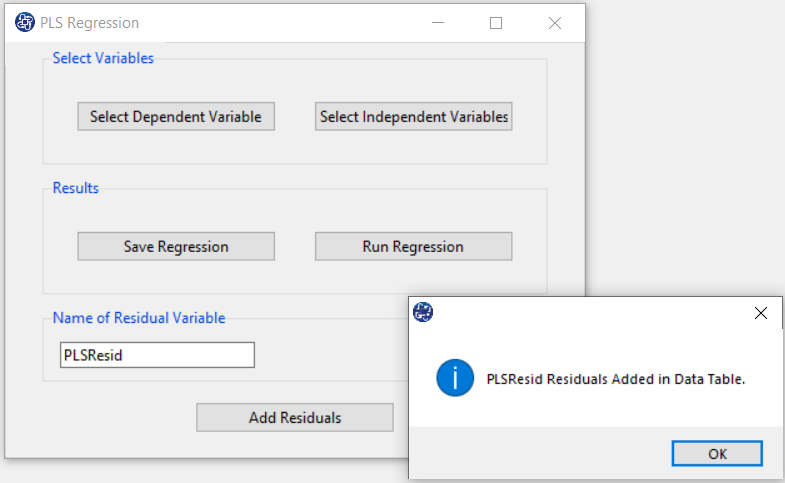Click the PLS Regression window title text
Viewport: 785px width, 483px height.
tap(90, 22)
